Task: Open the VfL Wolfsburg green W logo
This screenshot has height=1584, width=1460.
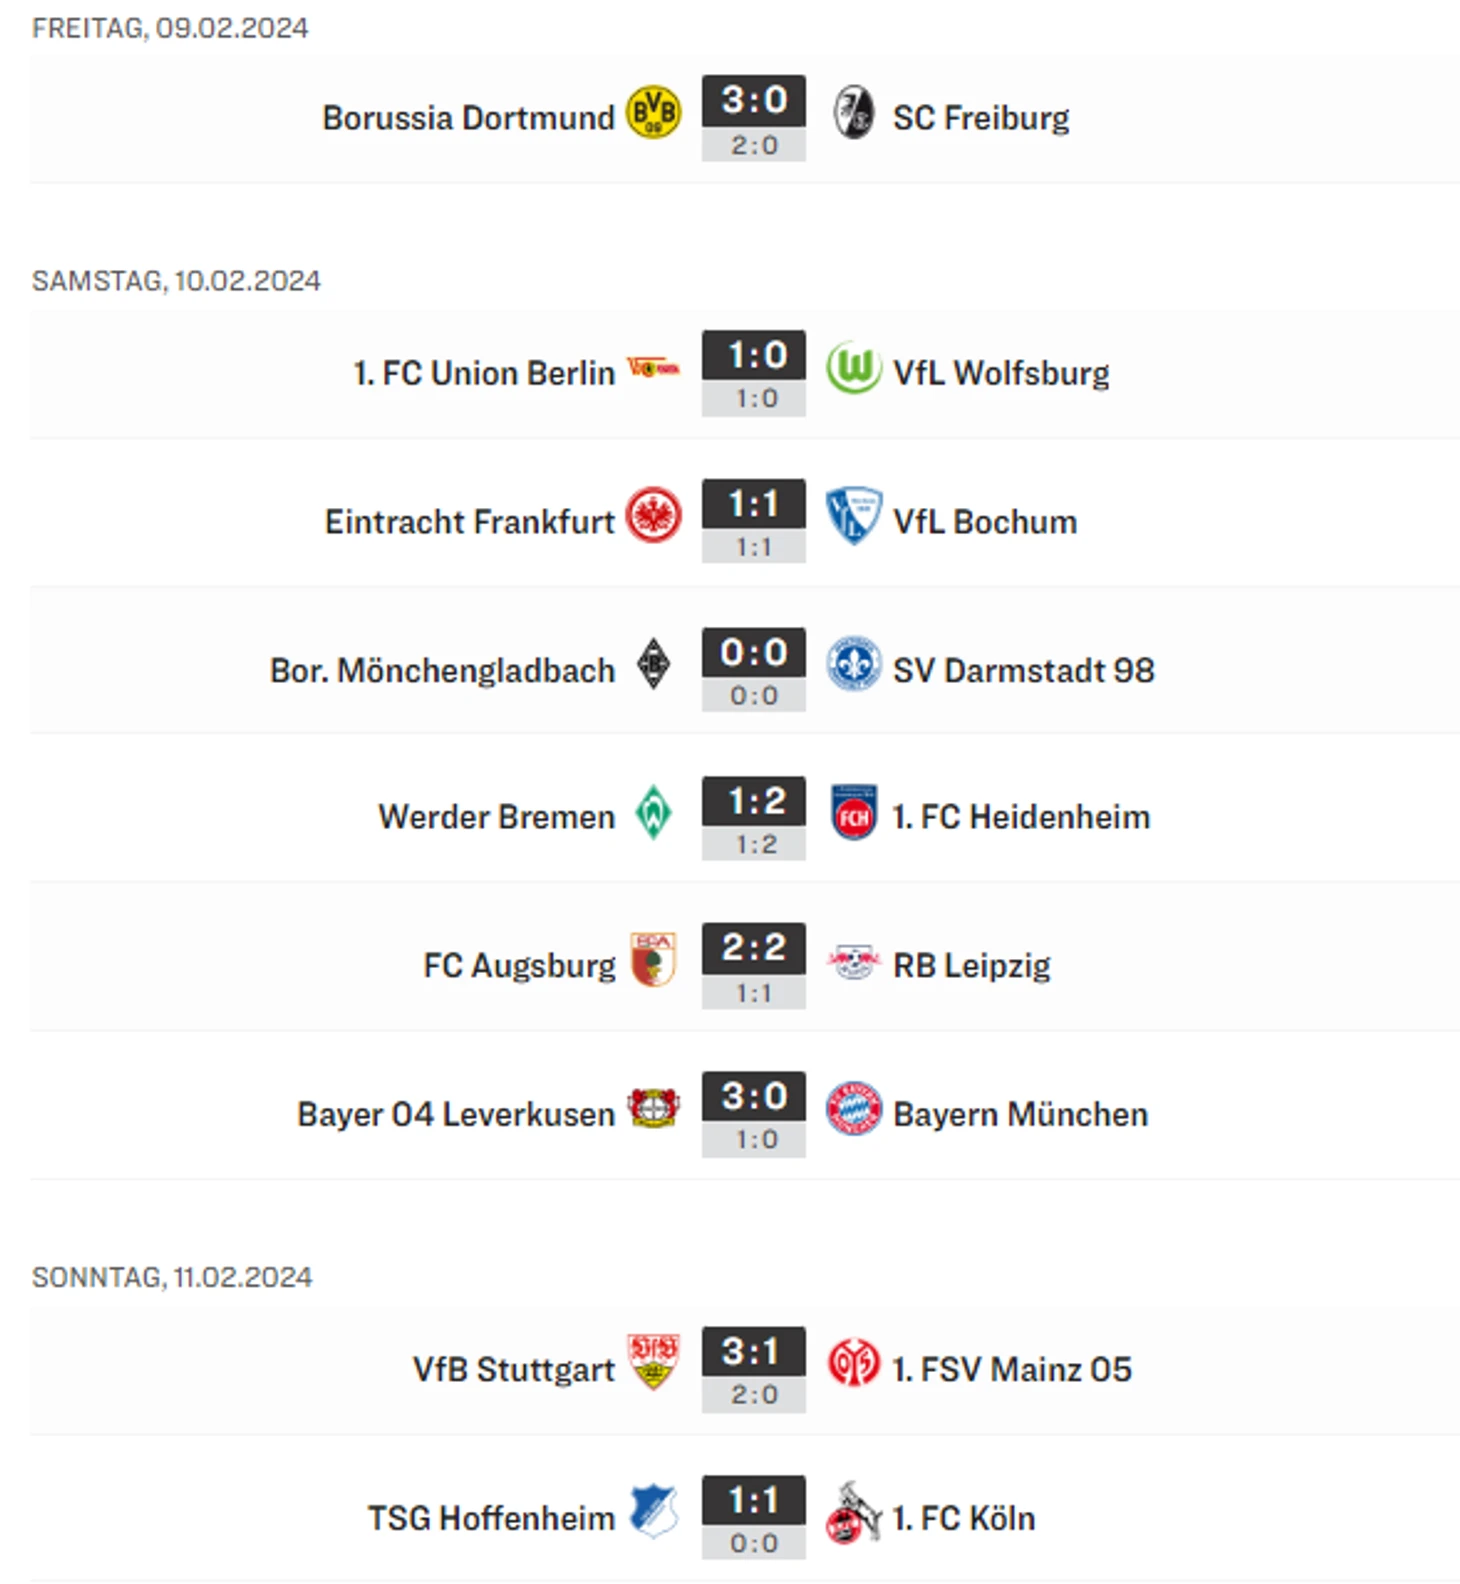Action: click(x=853, y=368)
